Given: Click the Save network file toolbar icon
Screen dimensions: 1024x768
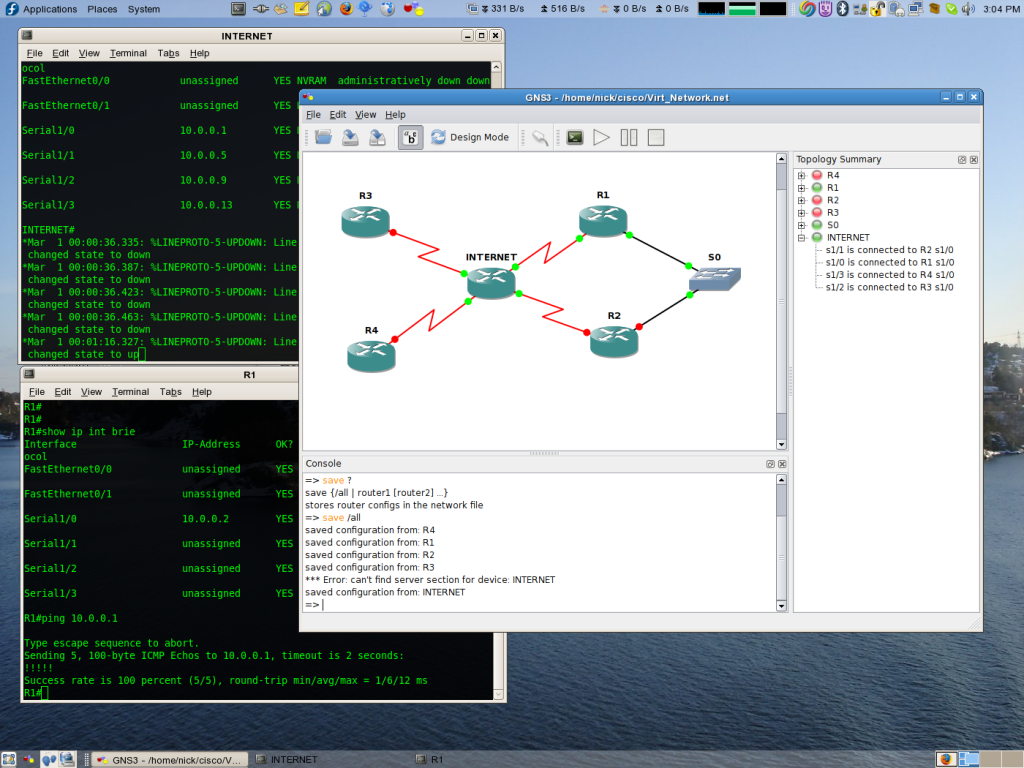Looking at the screenshot, I should (x=350, y=137).
